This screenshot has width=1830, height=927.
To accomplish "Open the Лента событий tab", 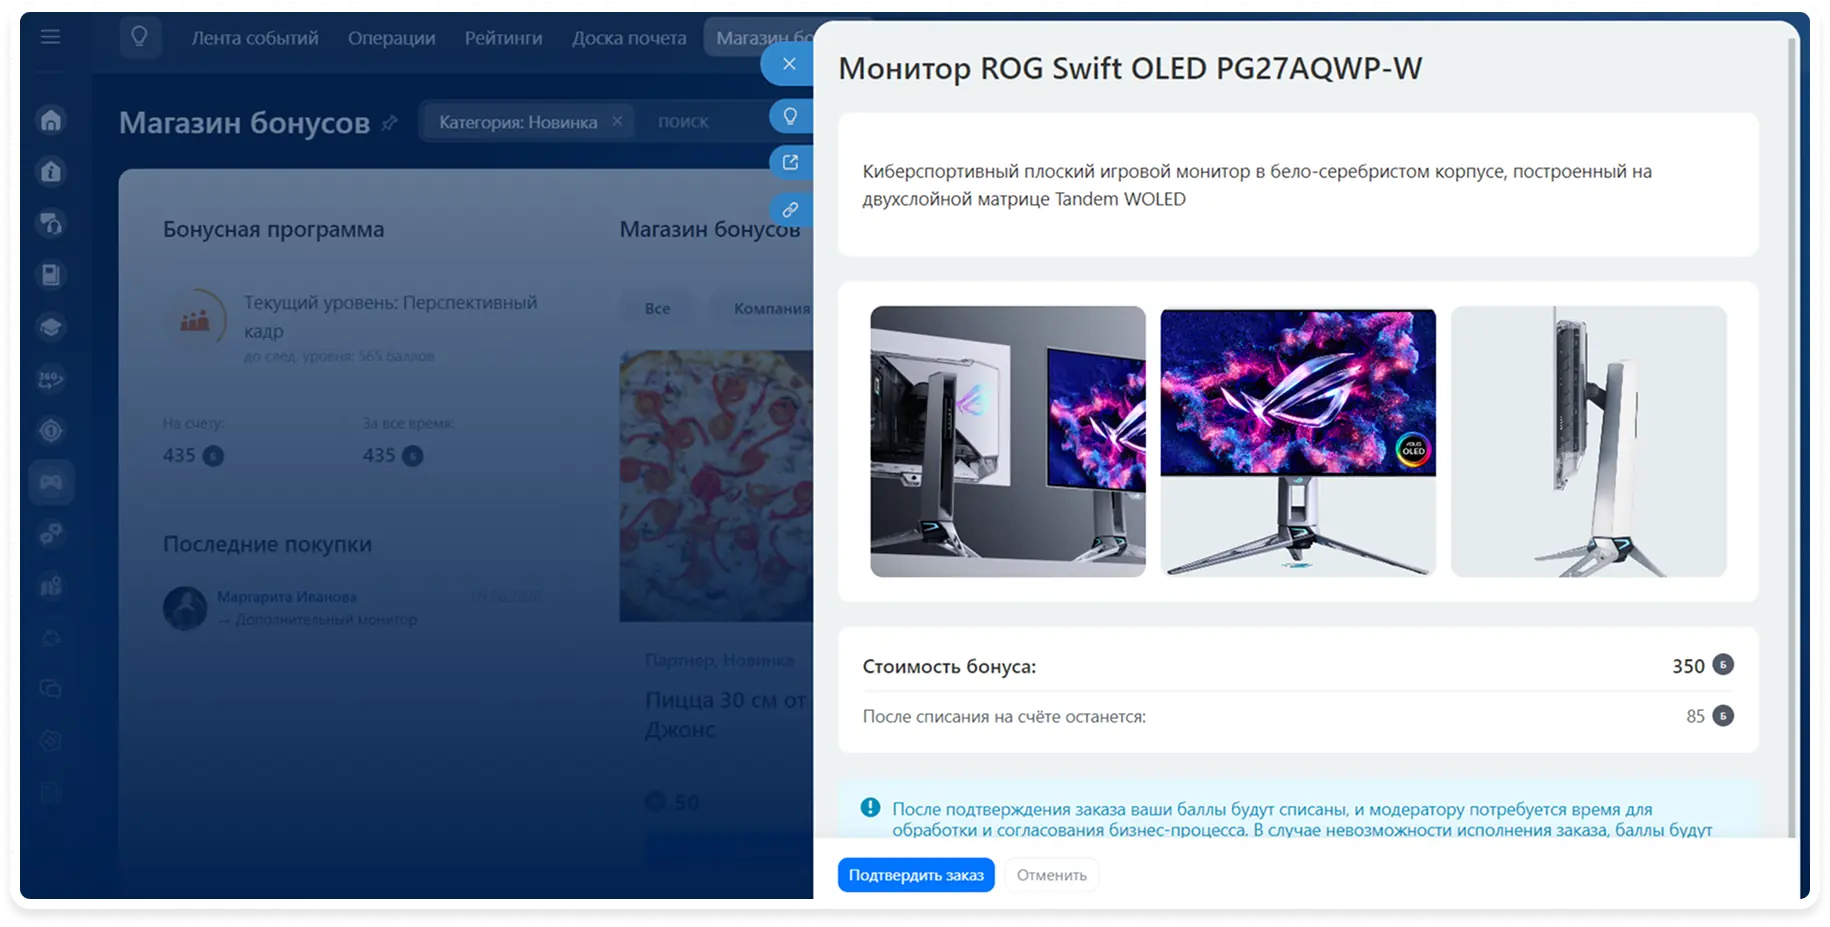I will 255,38.
